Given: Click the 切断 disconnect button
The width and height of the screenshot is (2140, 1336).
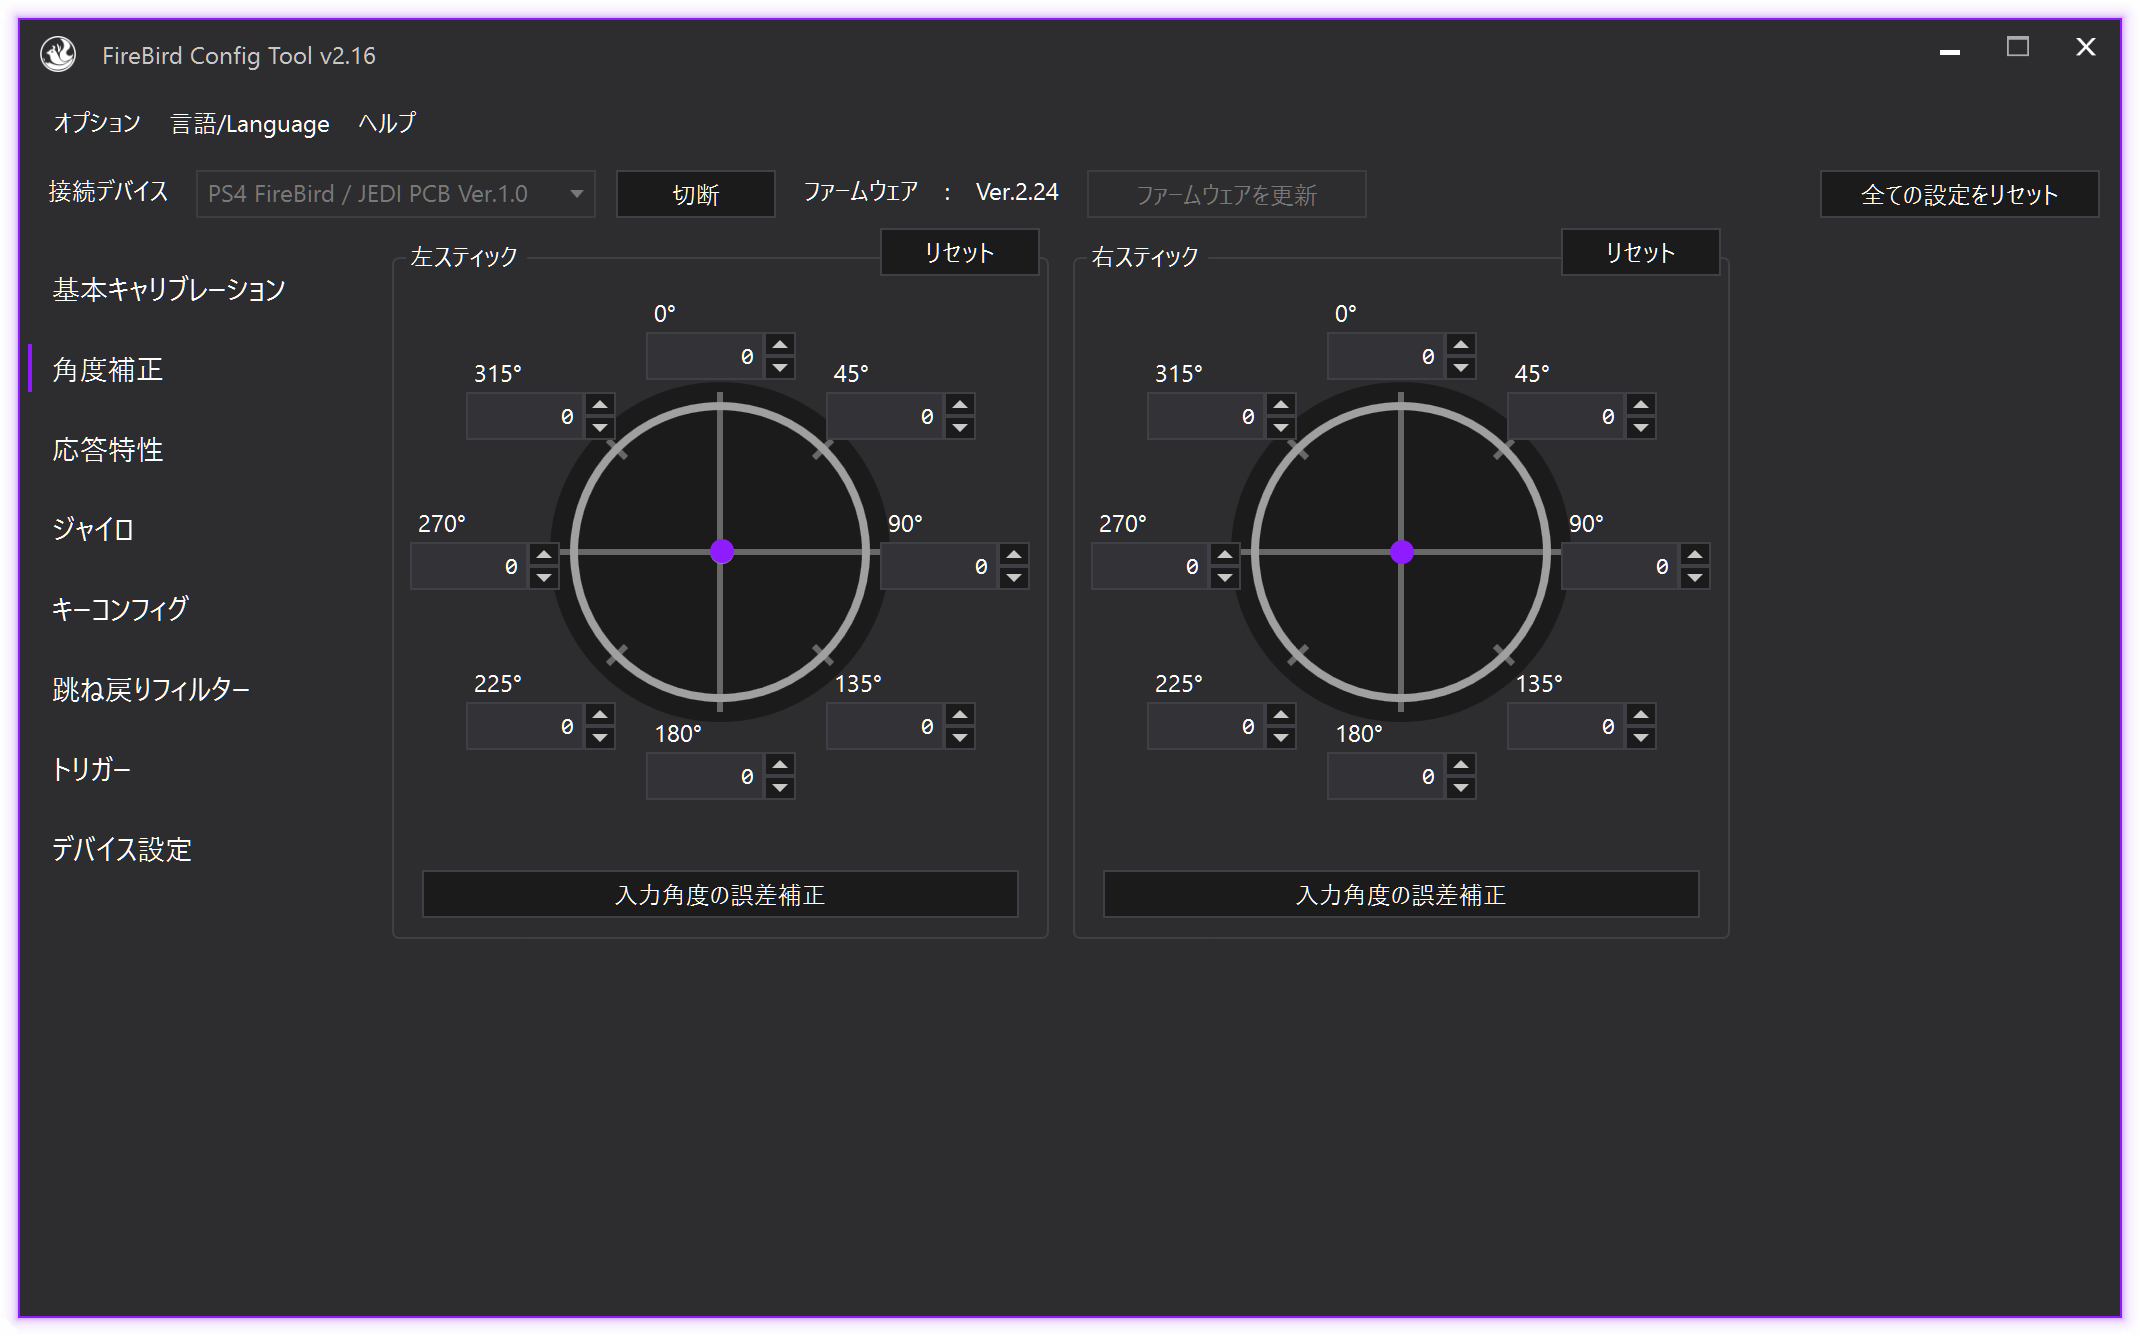Looking at the screenshot, I should click(x=695, y=194).
